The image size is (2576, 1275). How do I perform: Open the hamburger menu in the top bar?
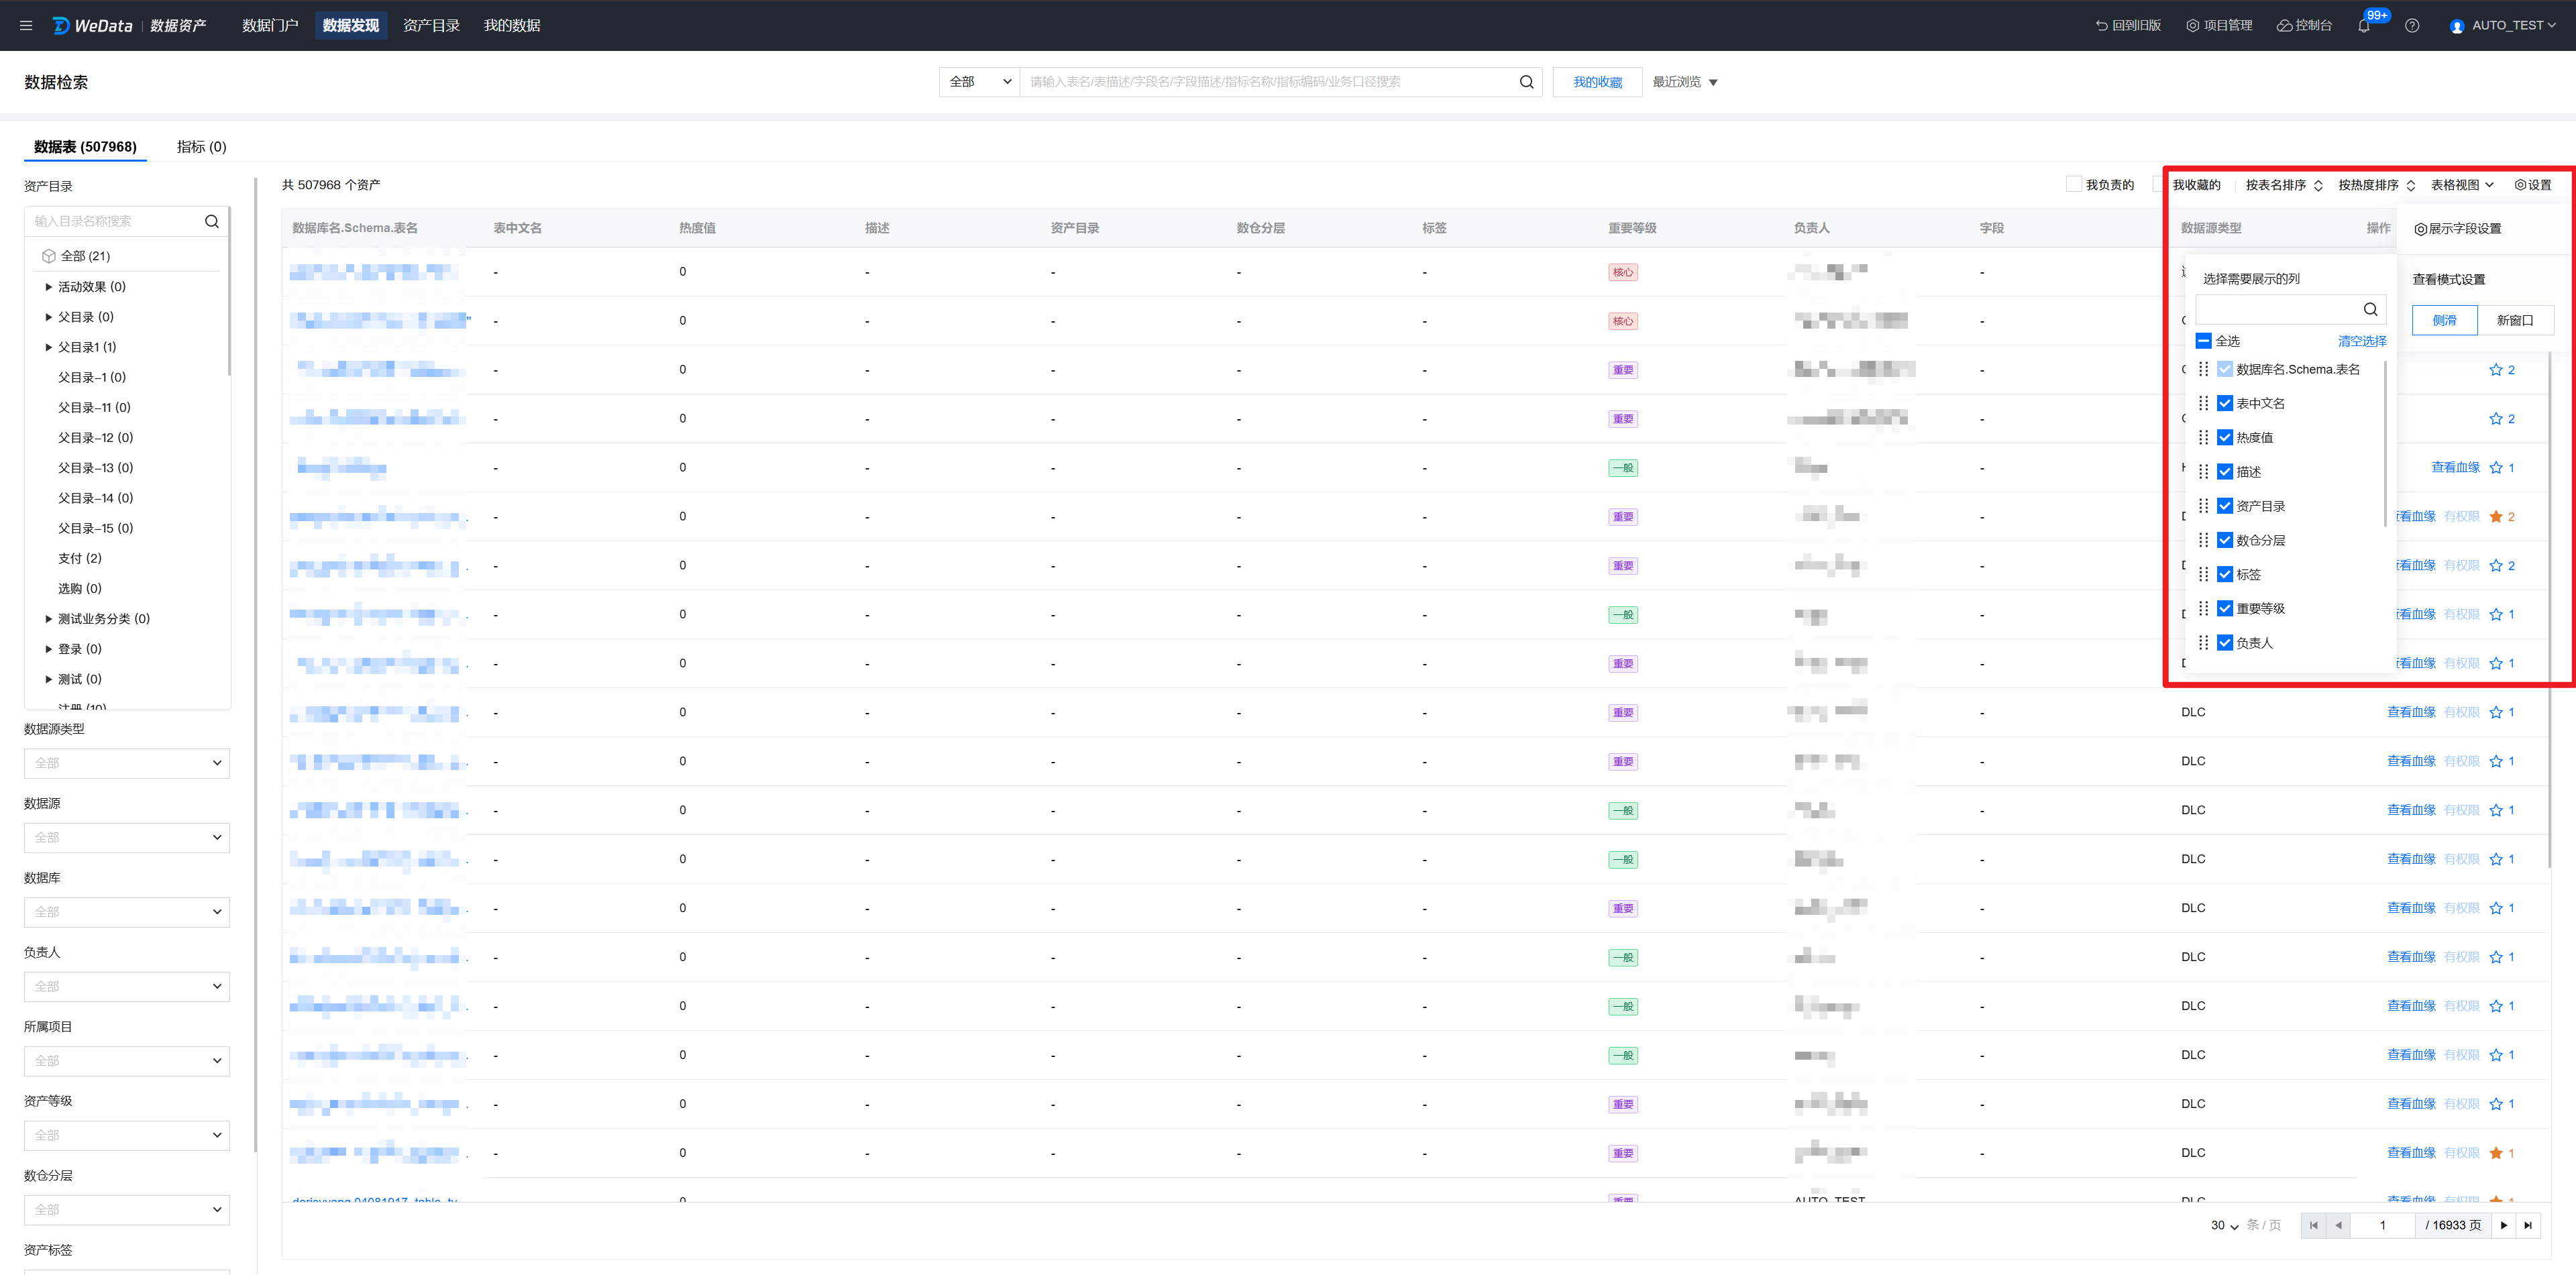tap(26, 26)
